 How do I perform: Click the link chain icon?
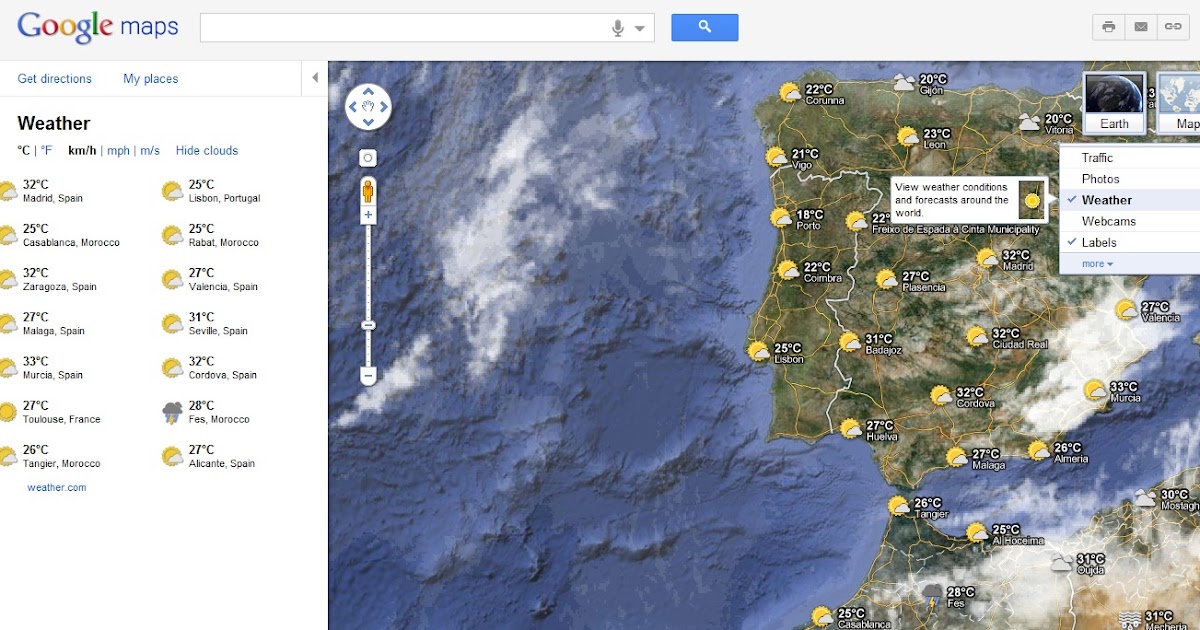(x=1172, y=27)
